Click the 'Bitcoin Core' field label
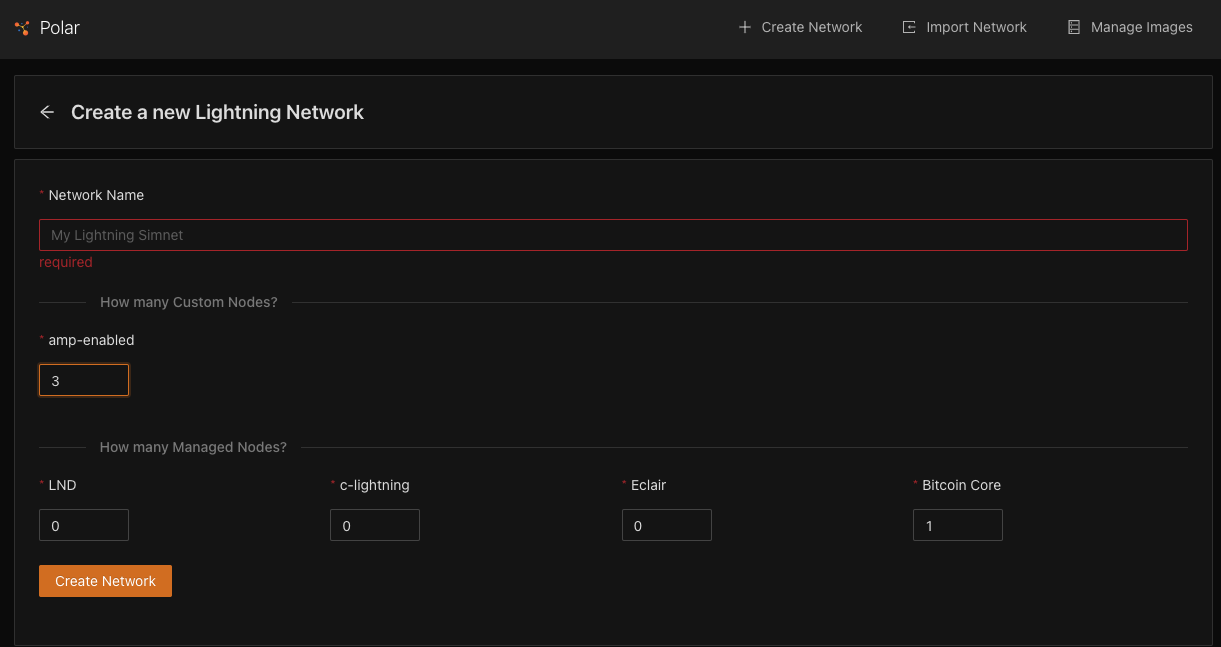 click(961, 485)
